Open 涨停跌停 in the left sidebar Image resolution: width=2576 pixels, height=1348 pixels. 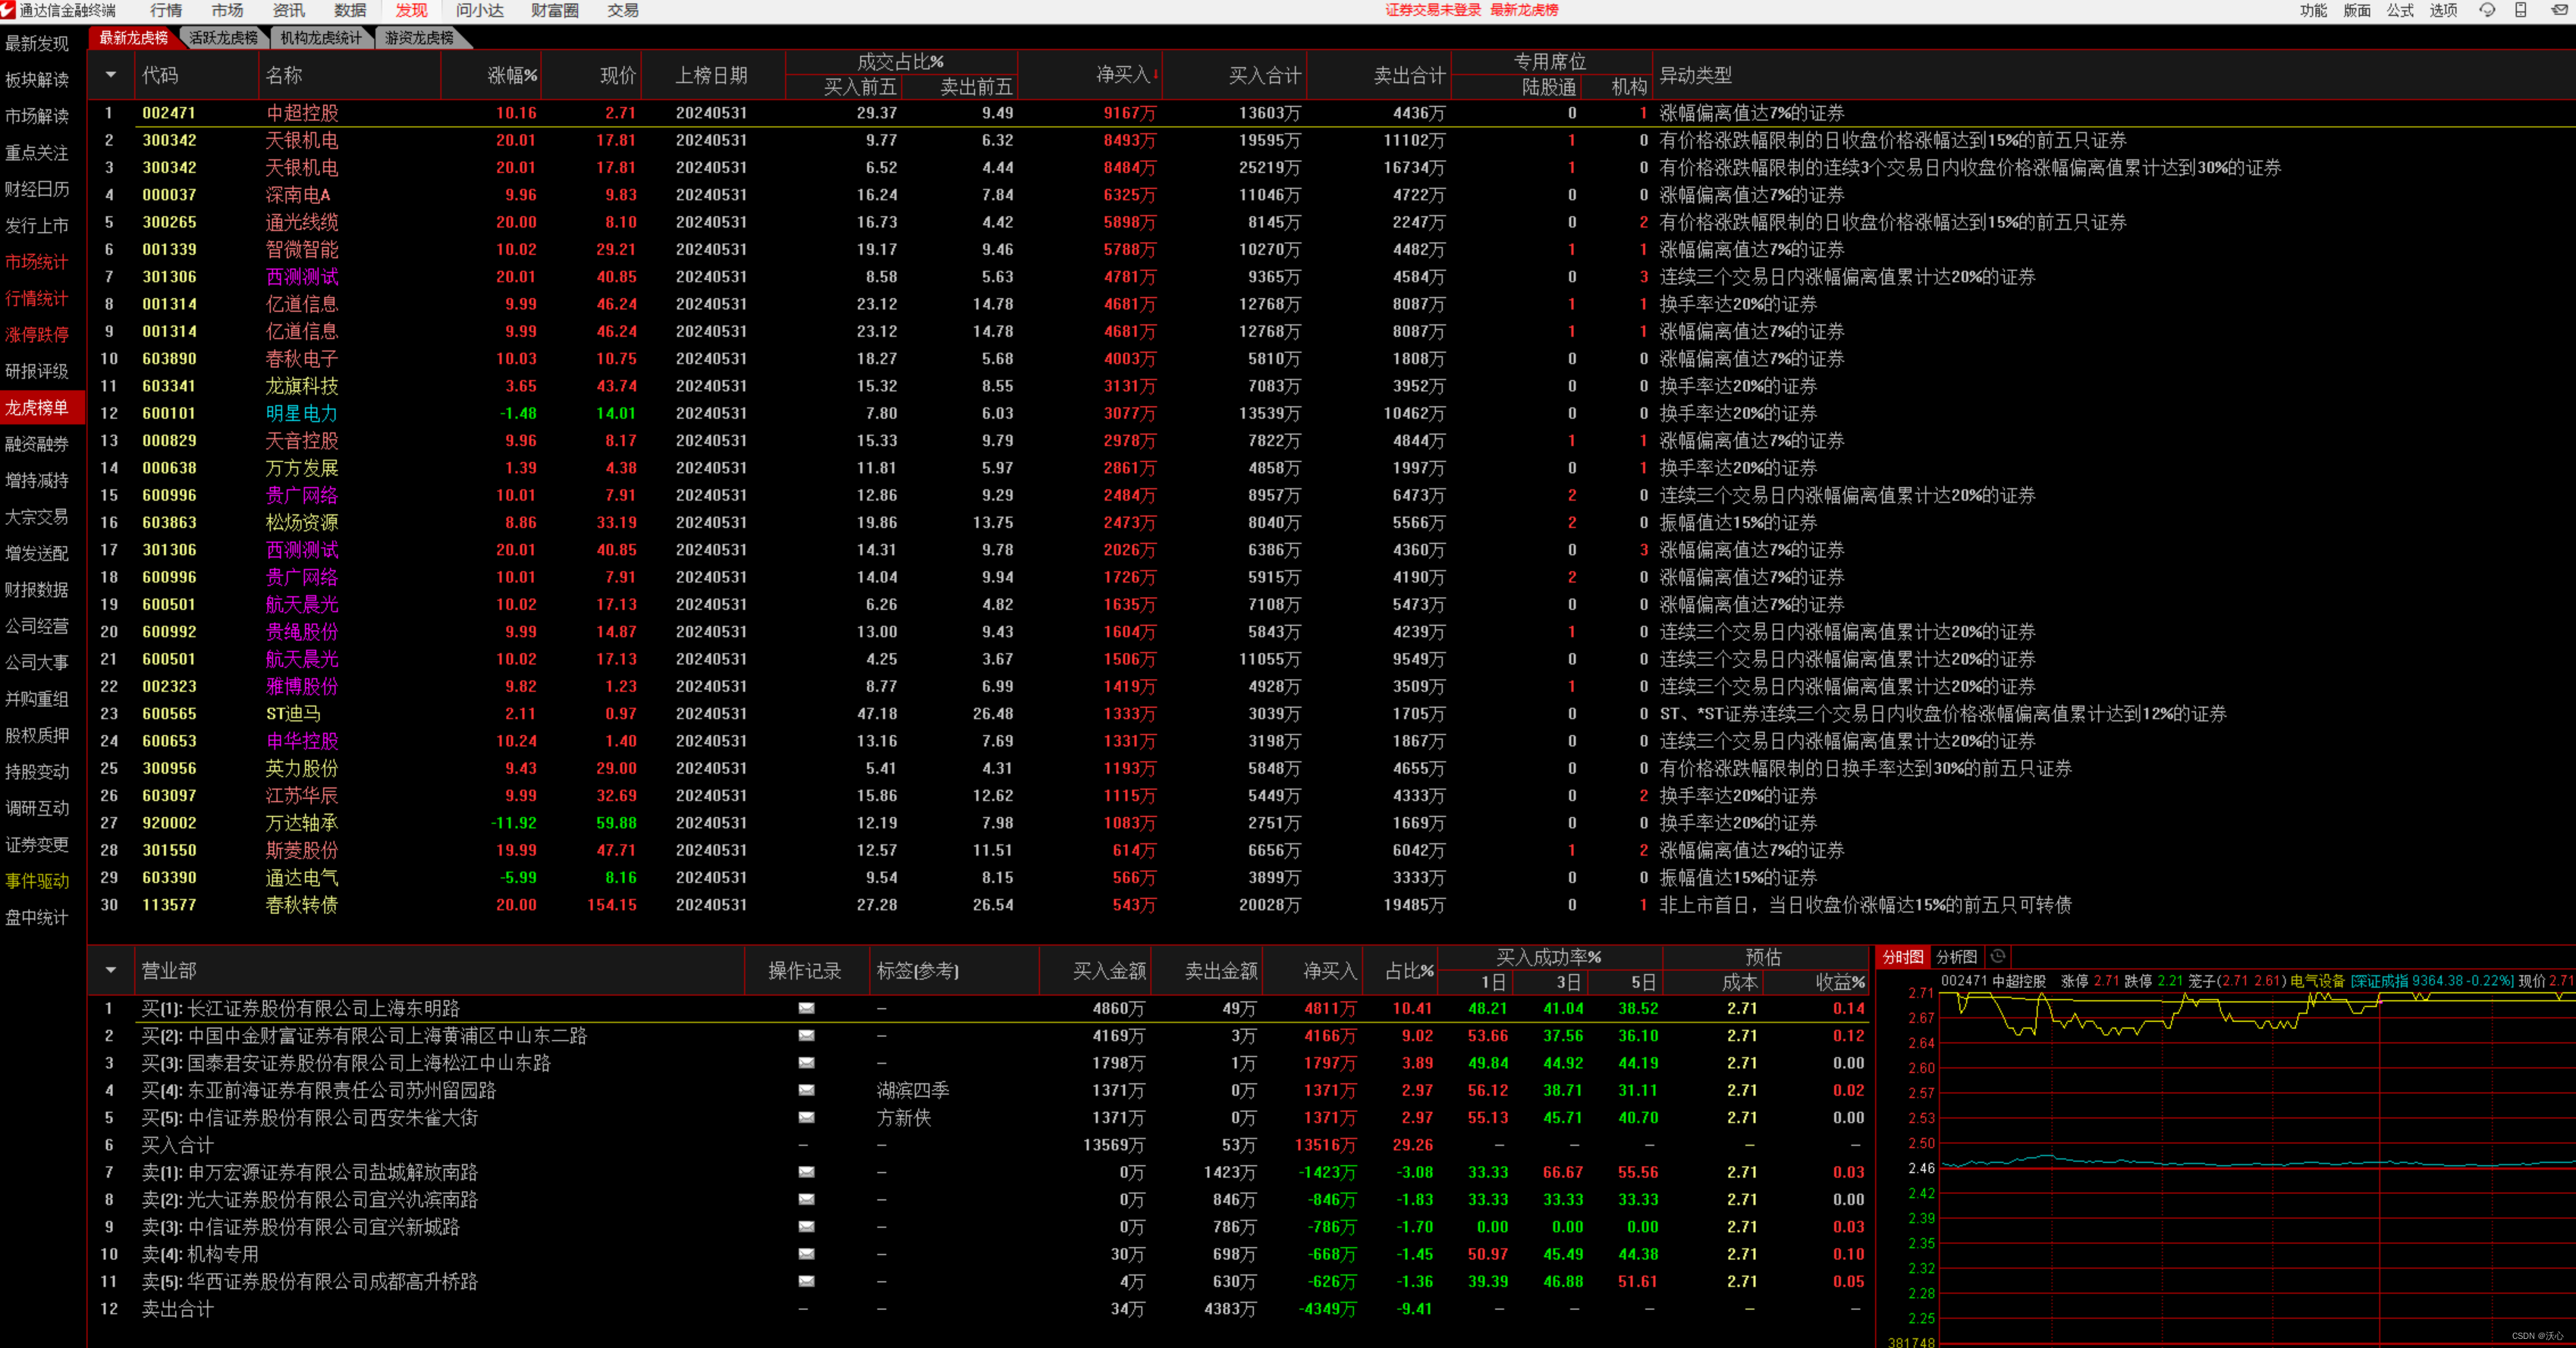37,335
